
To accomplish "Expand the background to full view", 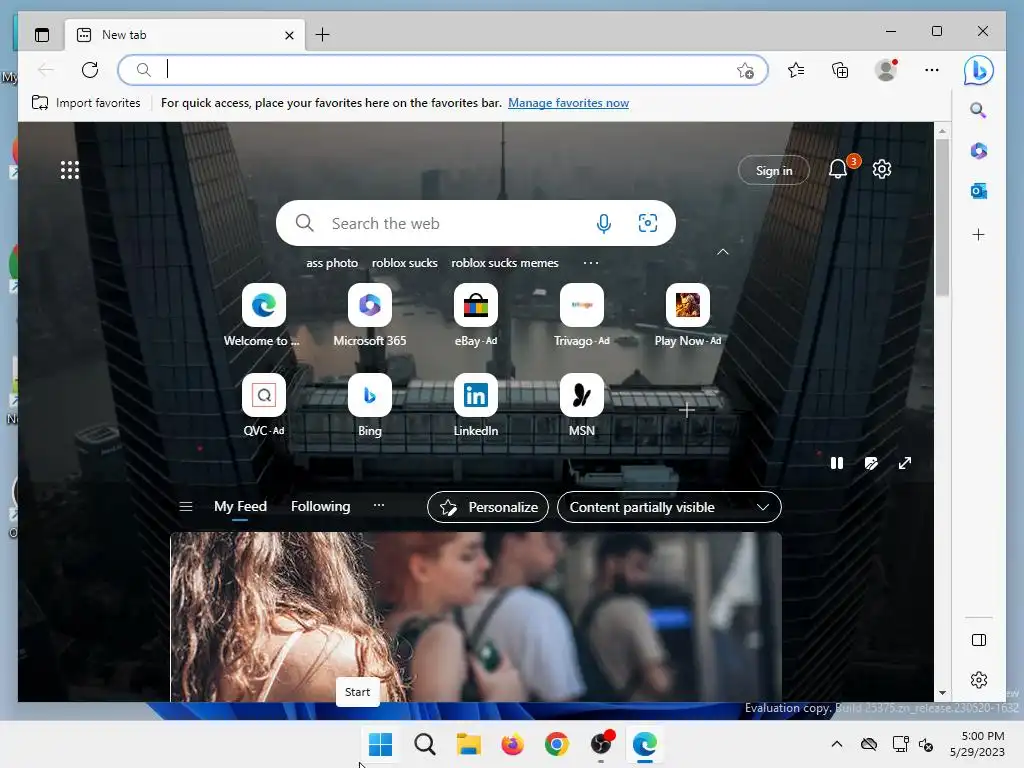I will (904, 463).
